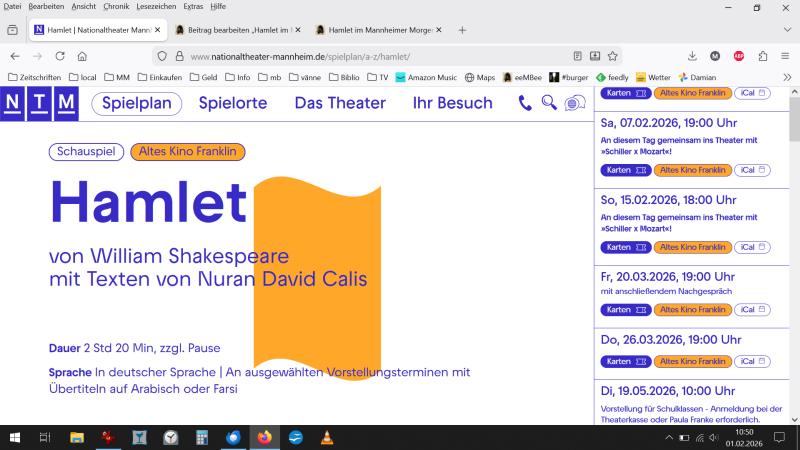Bookmark this page using the star icon
The width and height of the screenshot is (800, 450).
[x=612, y=56]
